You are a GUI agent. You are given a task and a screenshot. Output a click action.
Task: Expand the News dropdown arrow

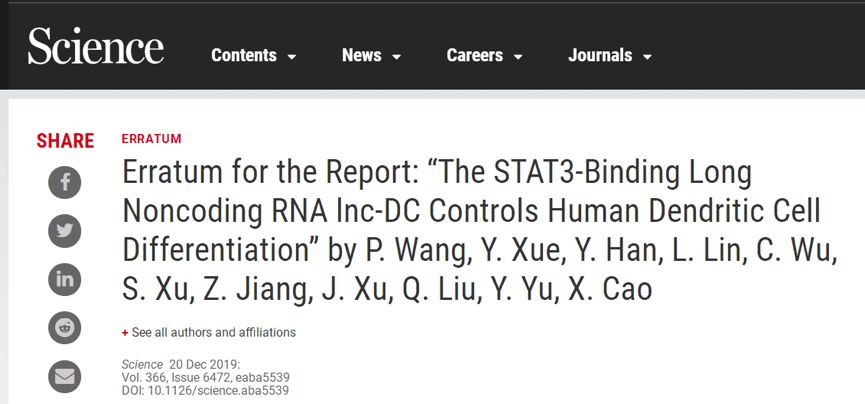click(396, 57)
